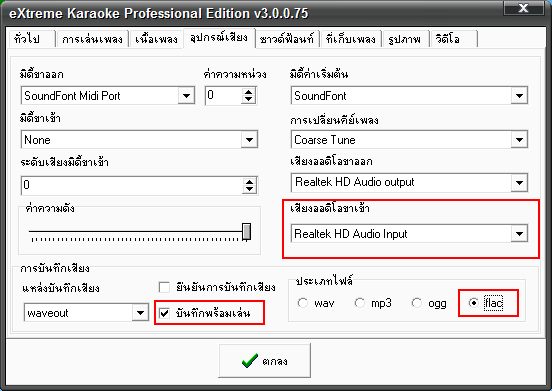Expand the Realtek HD Audio output dropdown
Screen dimensions: 552x391
pos(519,182)
